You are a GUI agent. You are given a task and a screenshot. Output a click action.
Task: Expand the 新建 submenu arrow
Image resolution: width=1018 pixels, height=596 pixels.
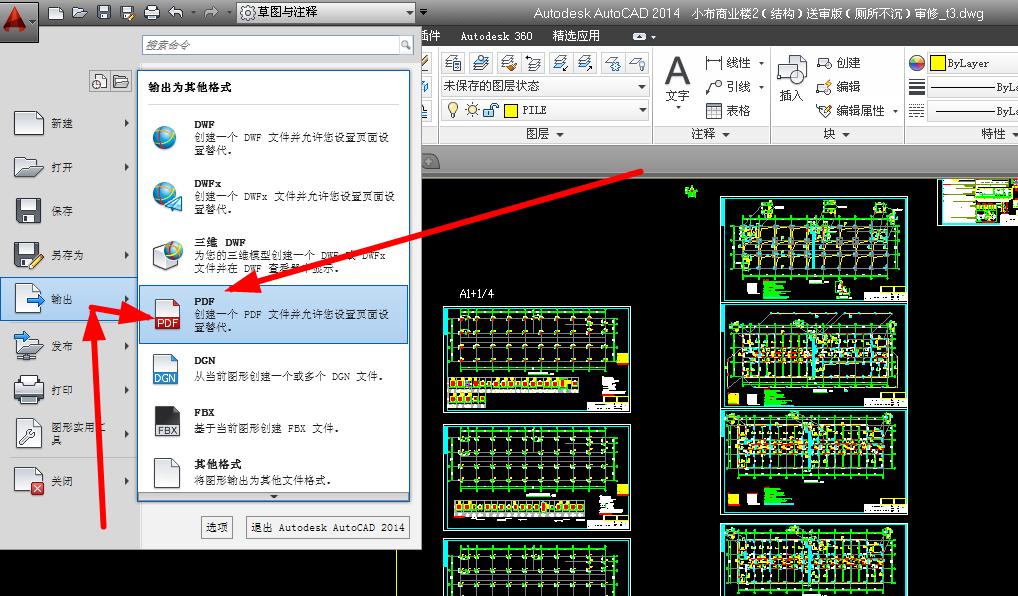pyautogui.click(x=127, y=123)
